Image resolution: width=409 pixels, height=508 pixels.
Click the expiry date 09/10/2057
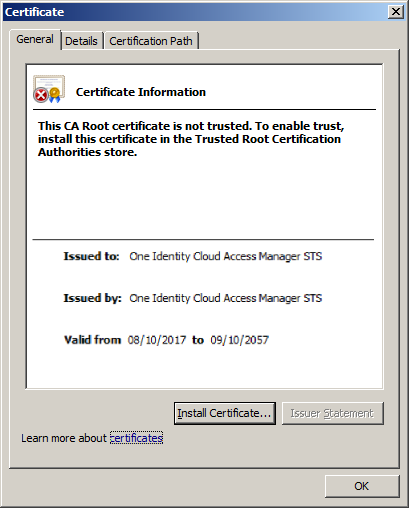[x=239, y=340]
